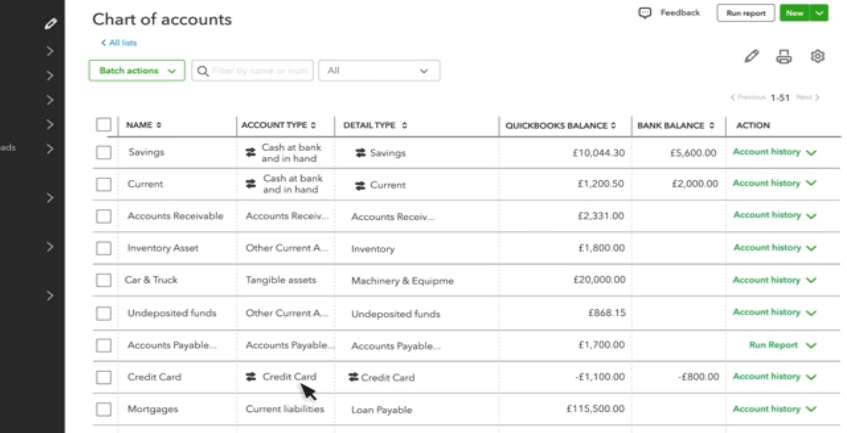
Task: Tick the Mortgages row checkbox
Action: 103,409
